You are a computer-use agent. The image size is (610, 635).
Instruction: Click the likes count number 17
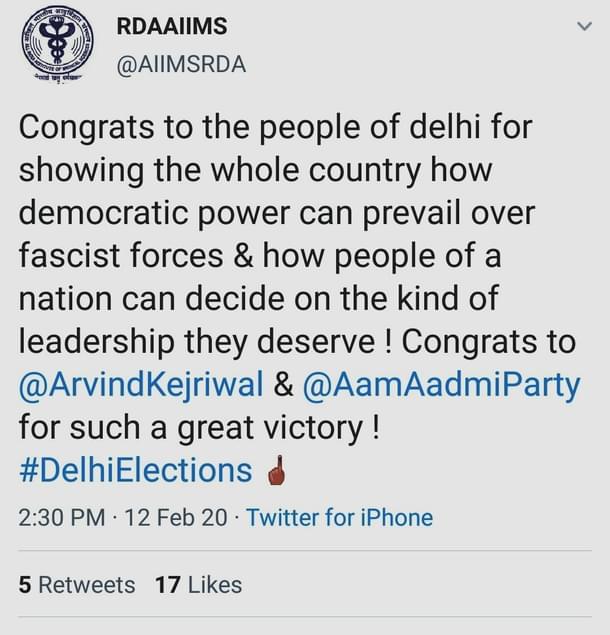(167, 585)
